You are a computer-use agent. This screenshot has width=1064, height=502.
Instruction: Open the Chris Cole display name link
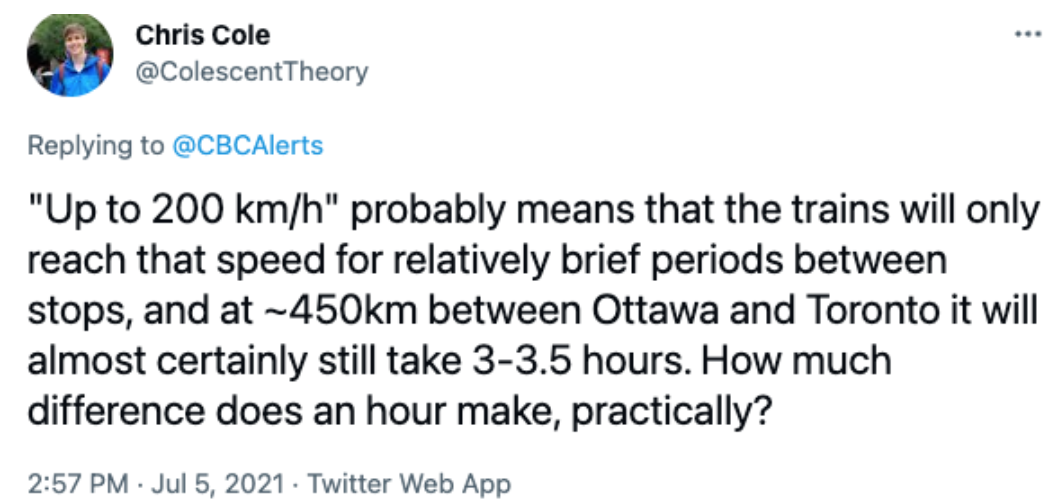(203, 35)
